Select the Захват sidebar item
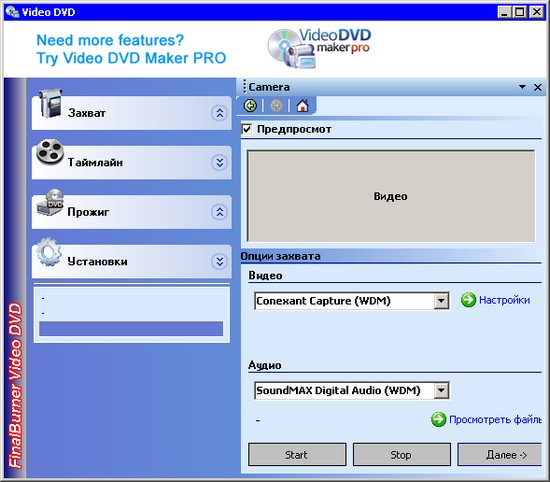 point(132,113)
